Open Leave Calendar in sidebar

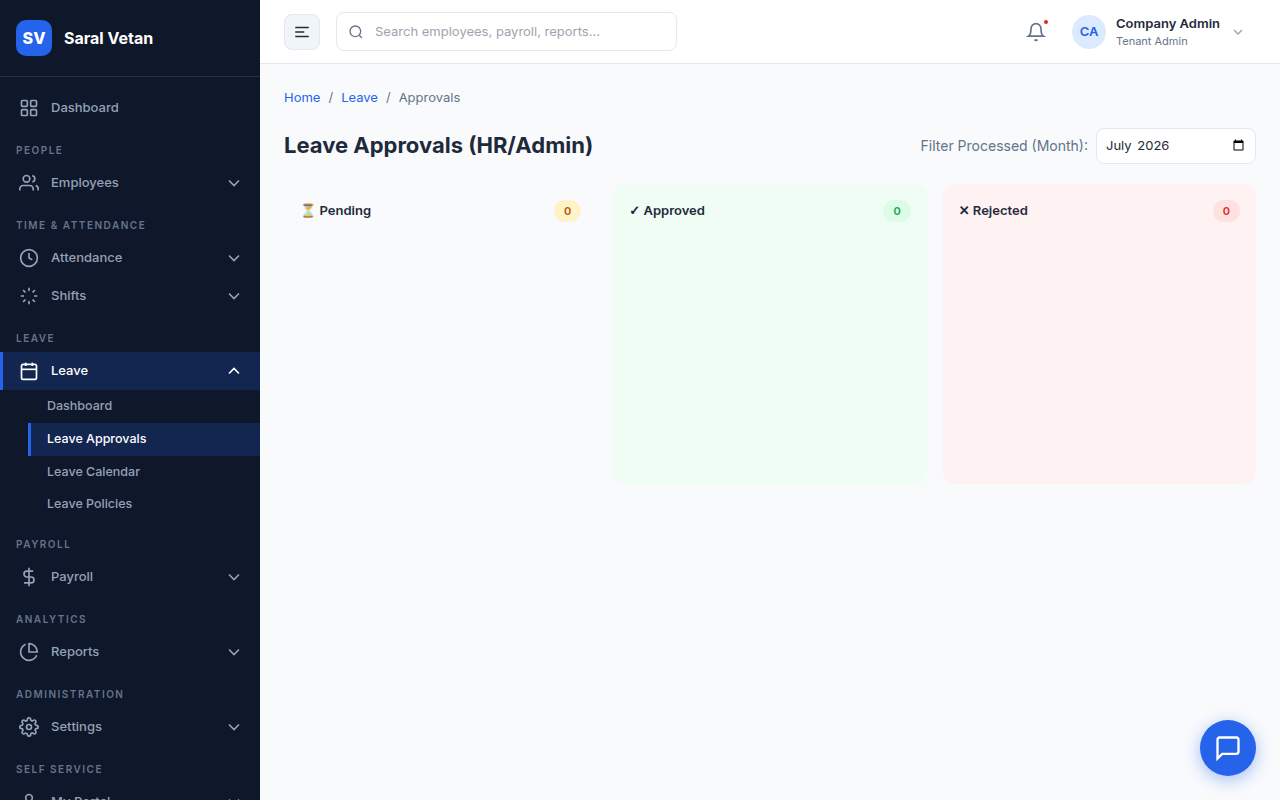pos(144,472)
